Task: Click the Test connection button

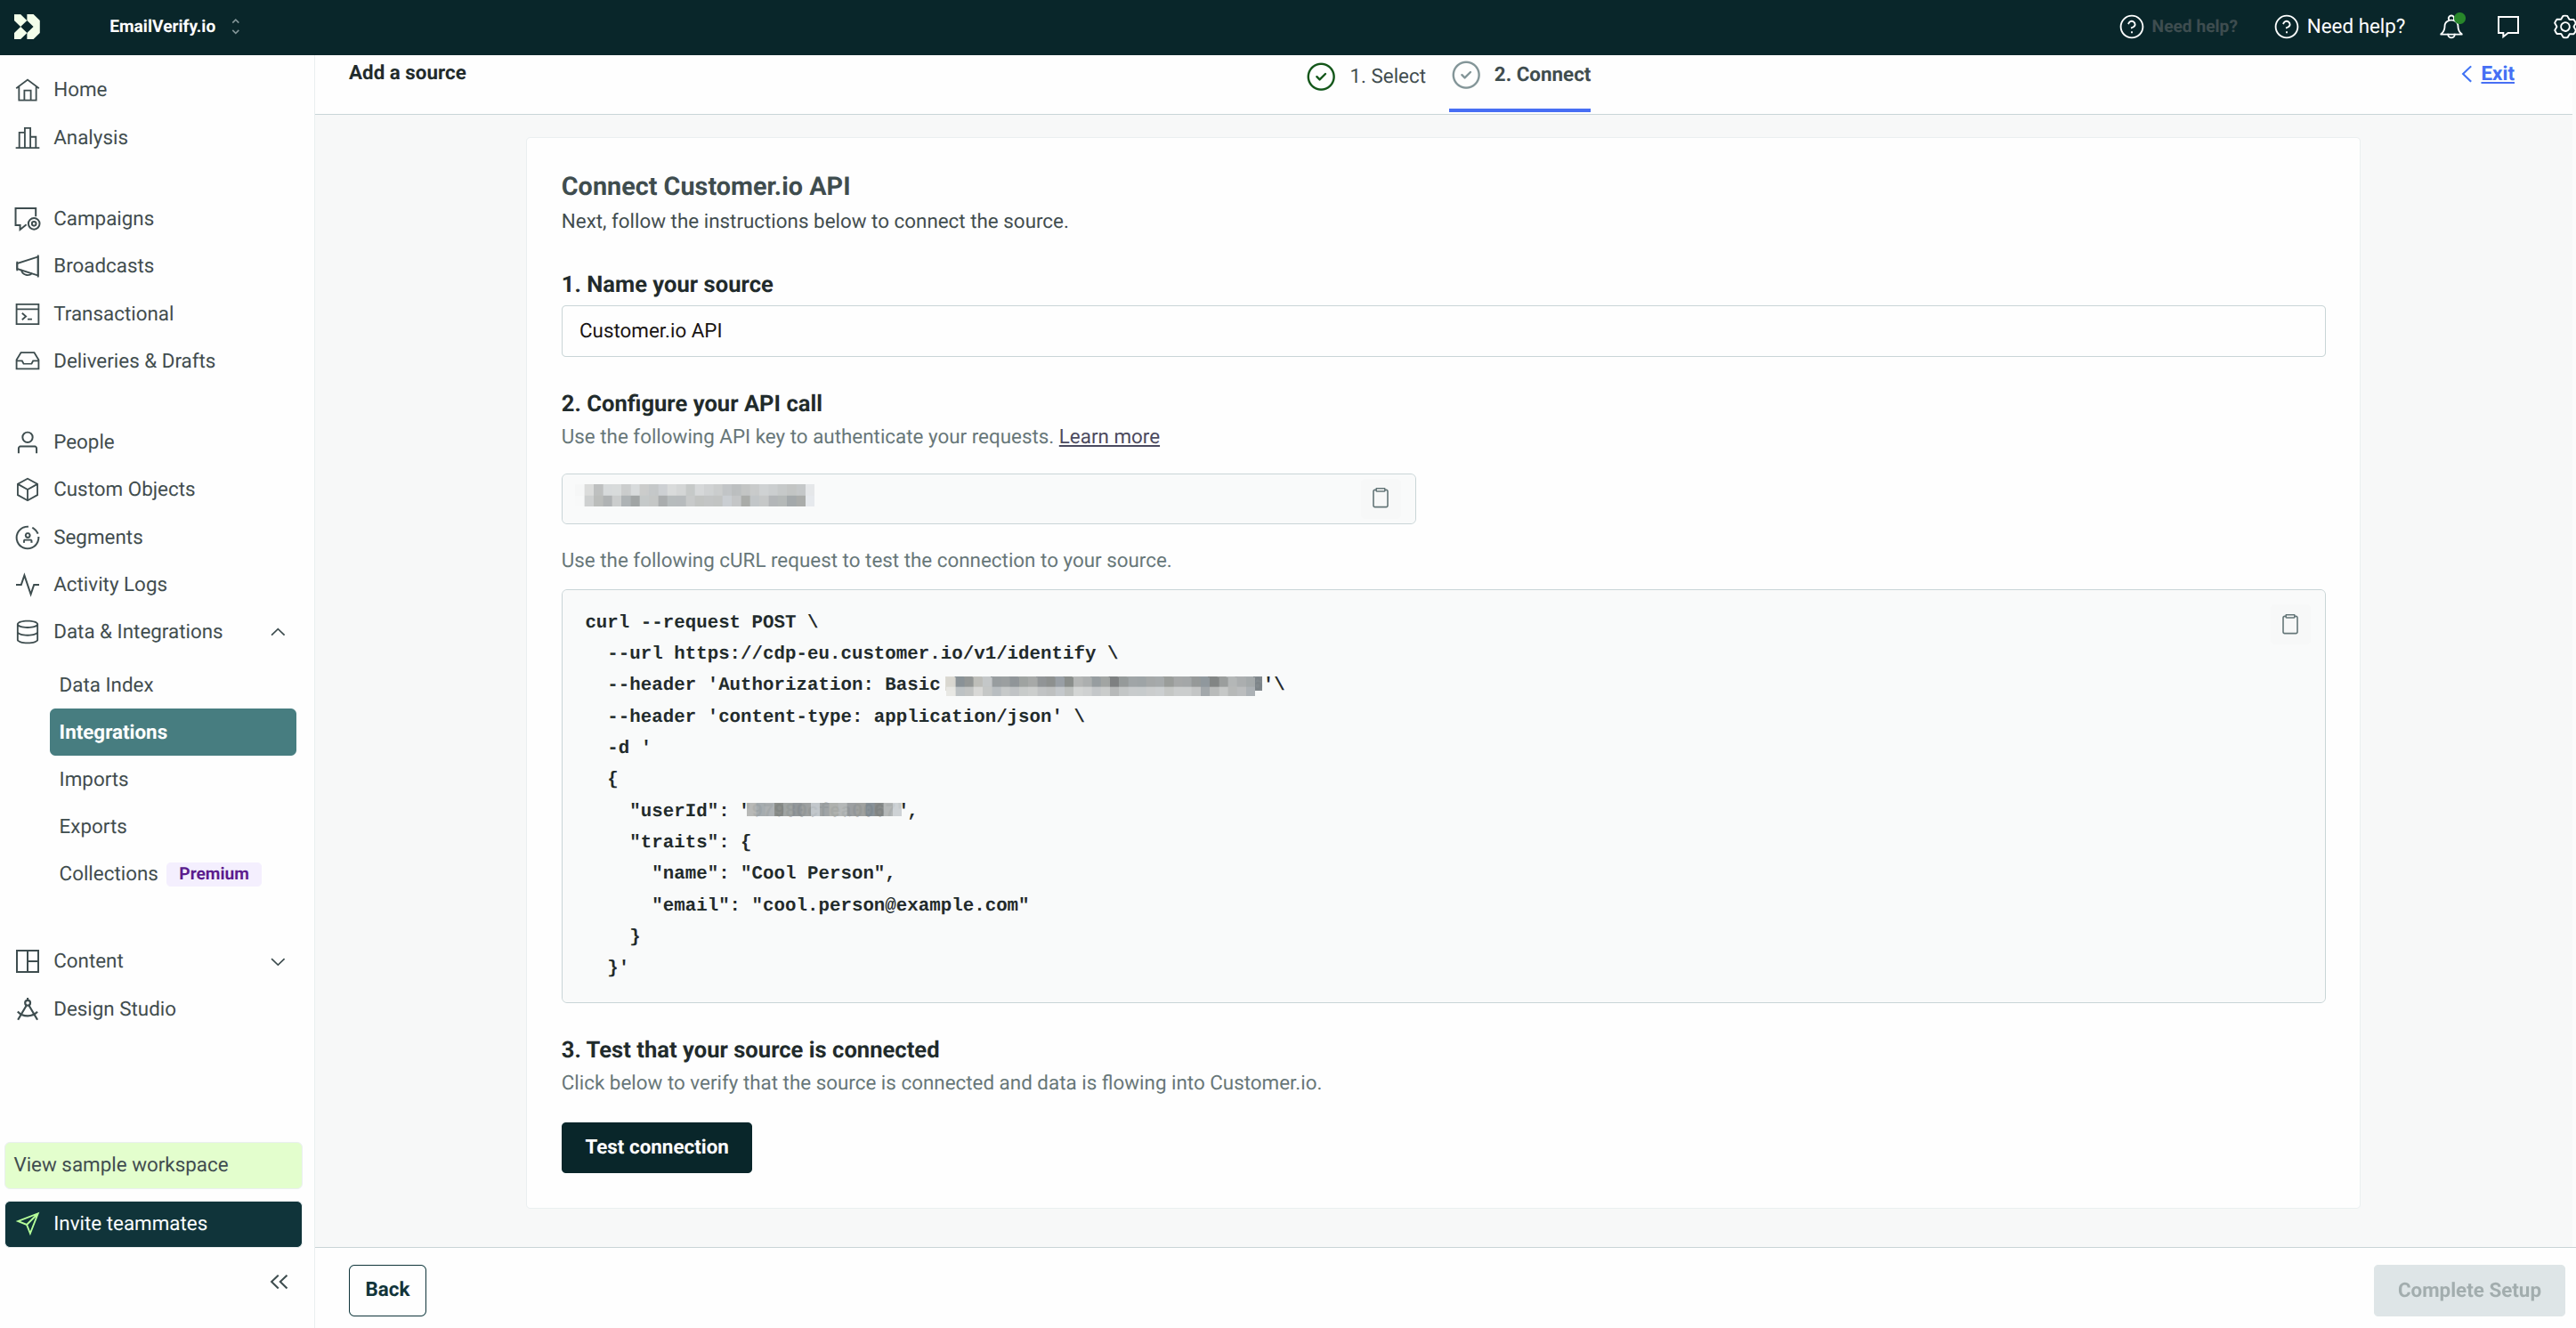Action: click(x=656, y=1148)
